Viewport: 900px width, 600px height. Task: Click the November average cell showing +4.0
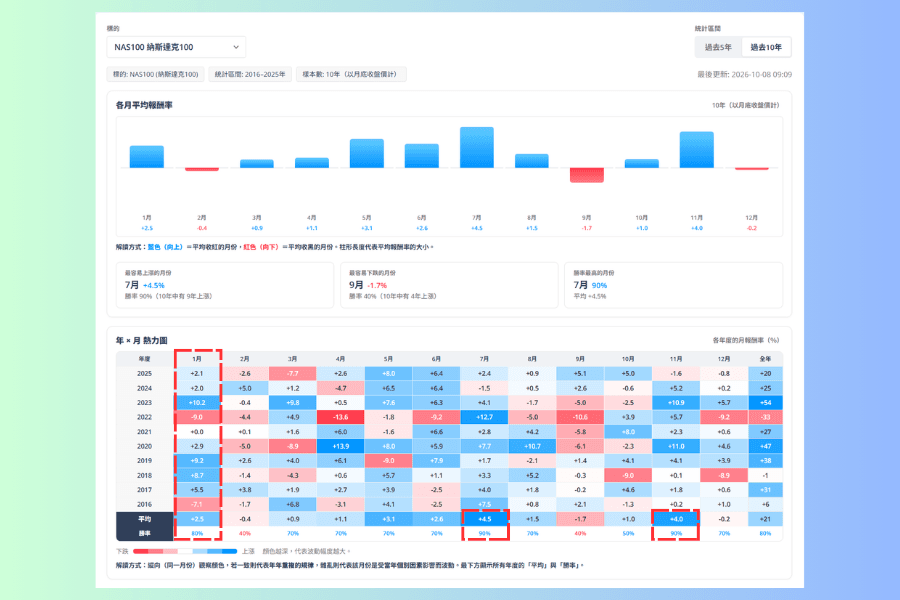click(676, 519)
